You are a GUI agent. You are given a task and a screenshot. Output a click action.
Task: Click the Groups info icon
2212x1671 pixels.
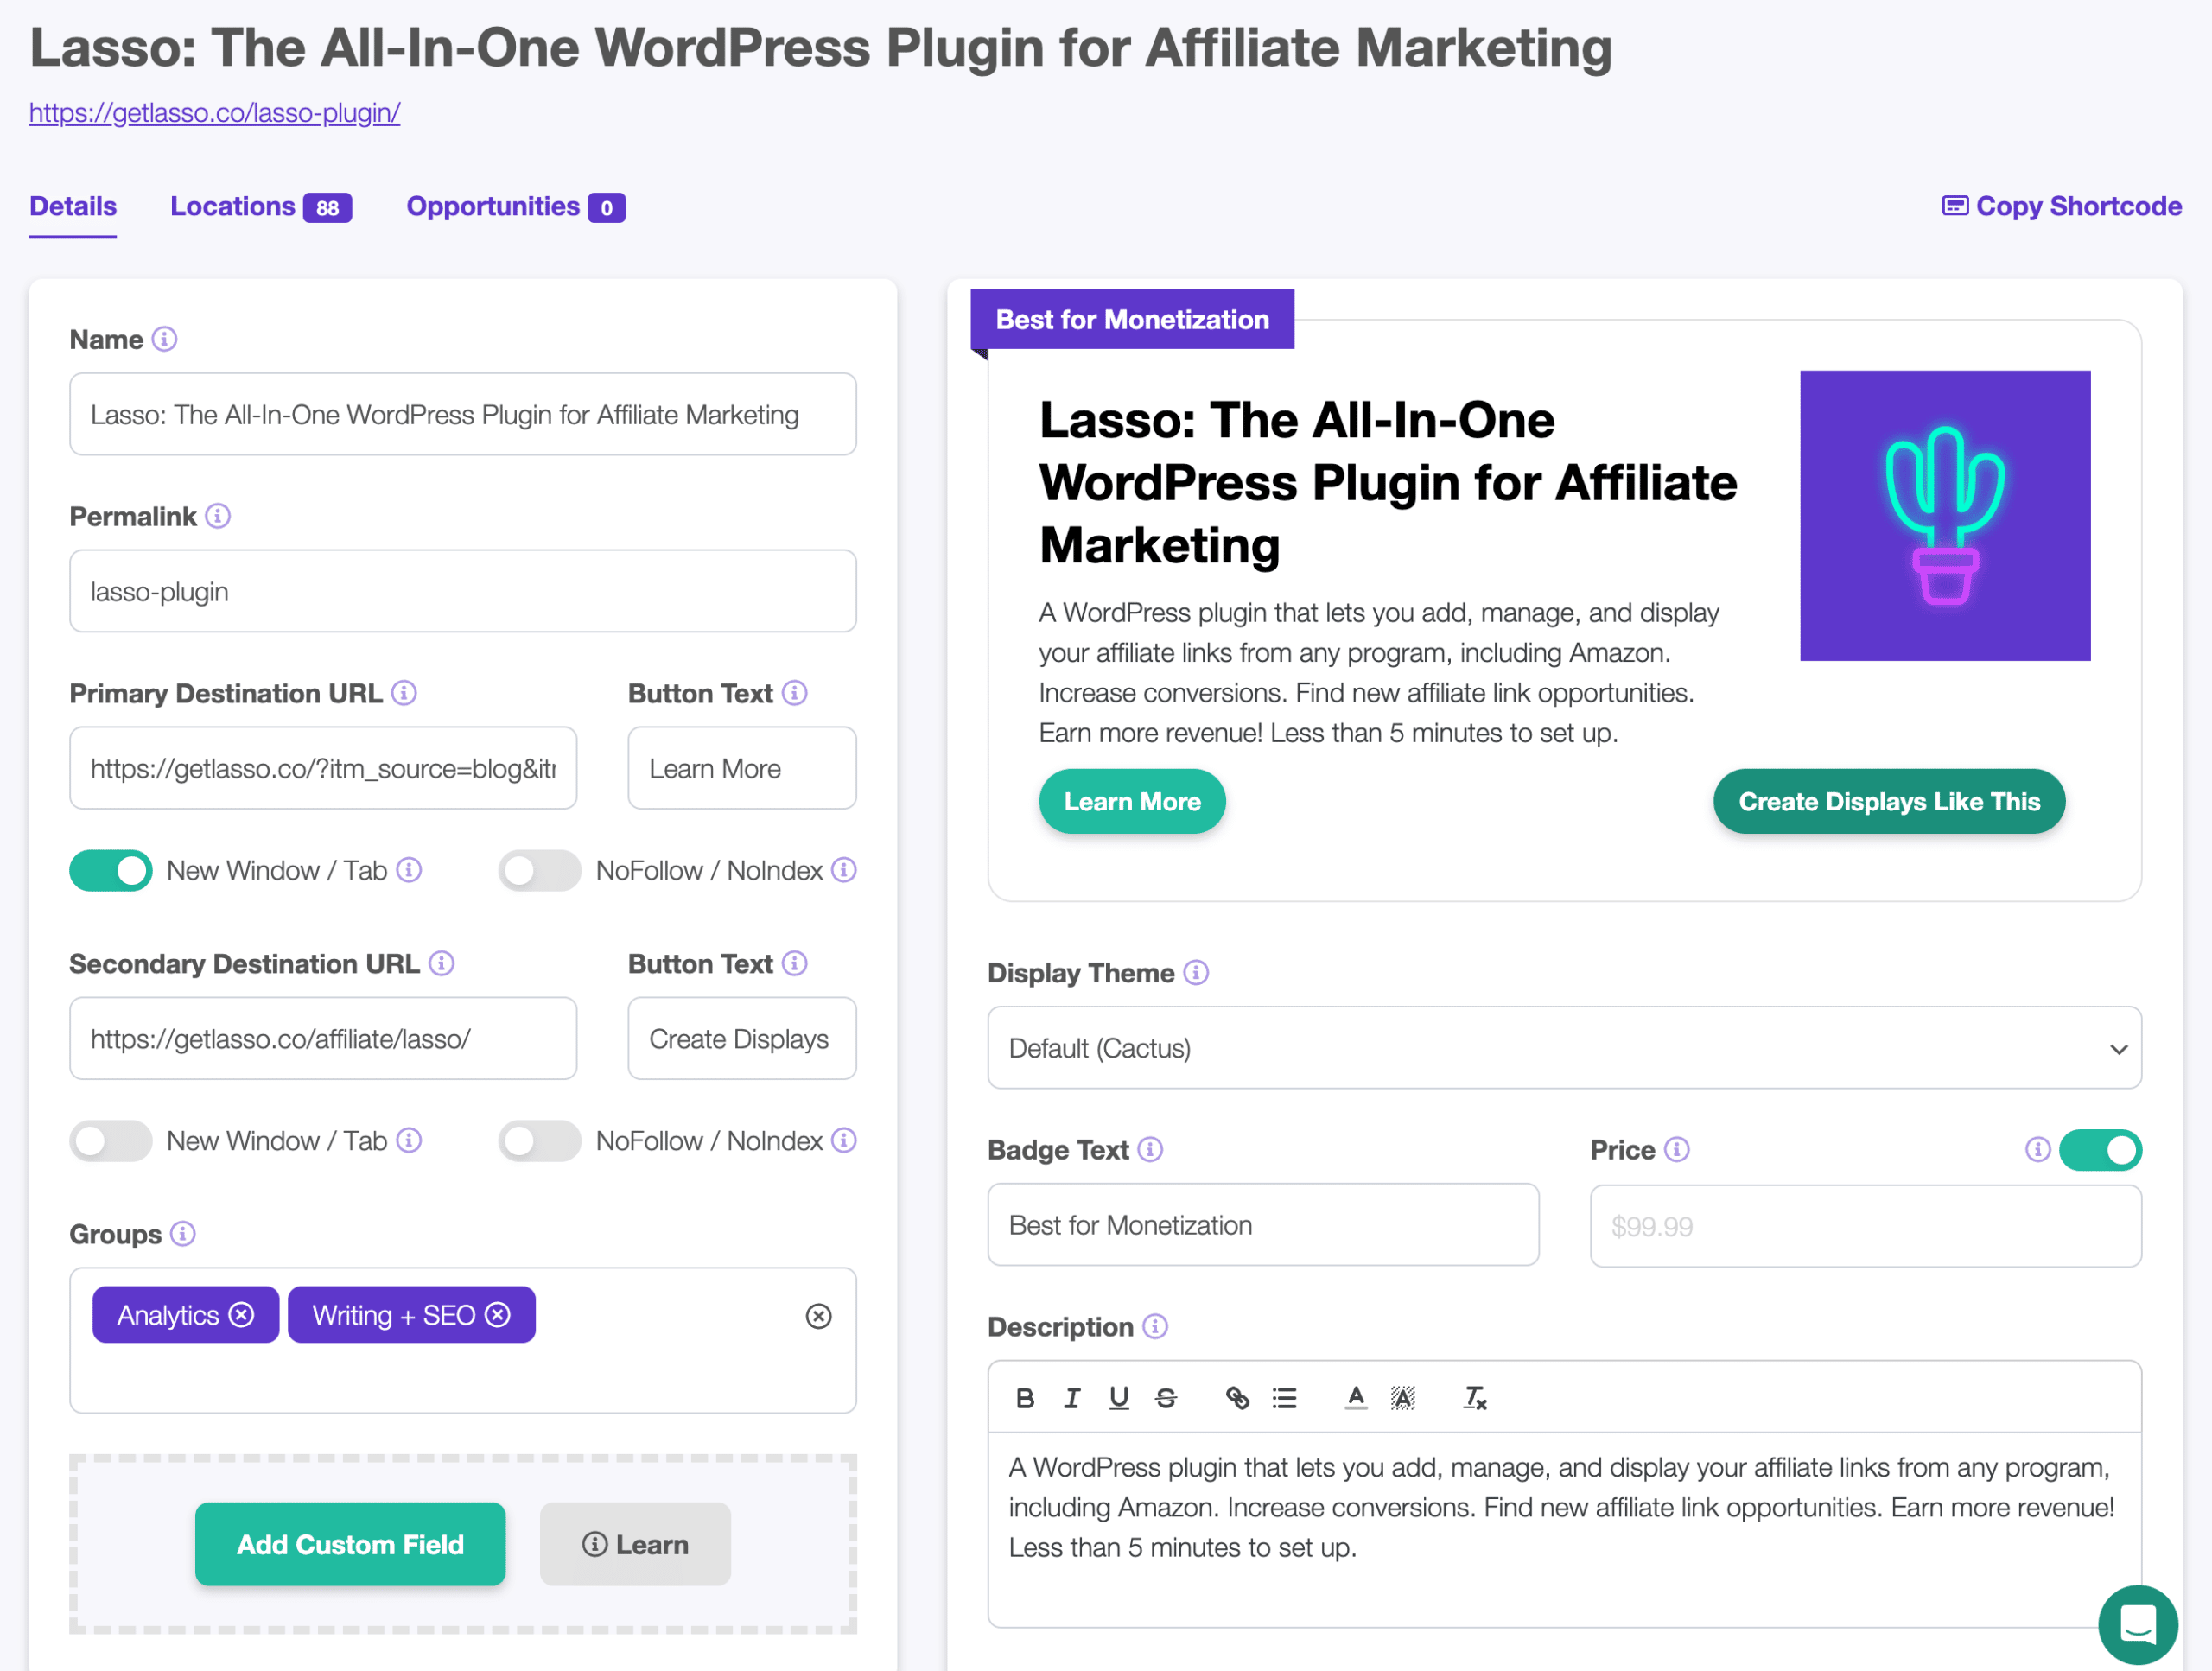183,1234
